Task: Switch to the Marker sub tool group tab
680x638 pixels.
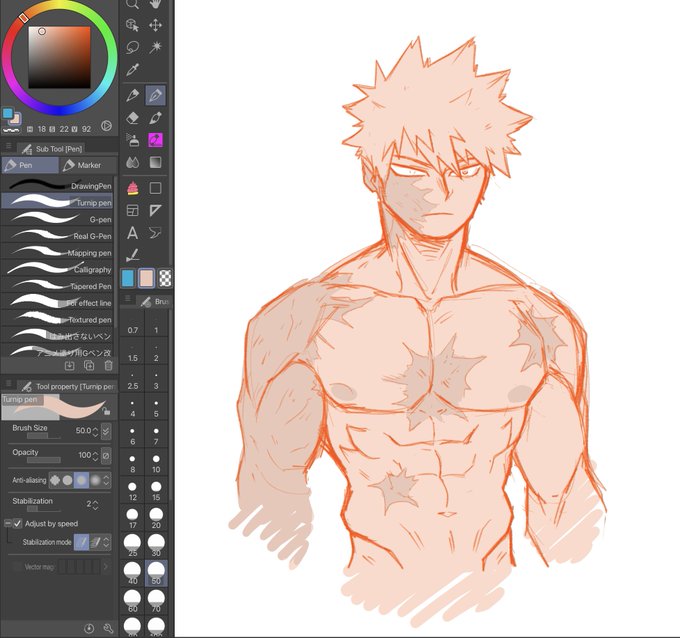Action: [x=88, y=165]
